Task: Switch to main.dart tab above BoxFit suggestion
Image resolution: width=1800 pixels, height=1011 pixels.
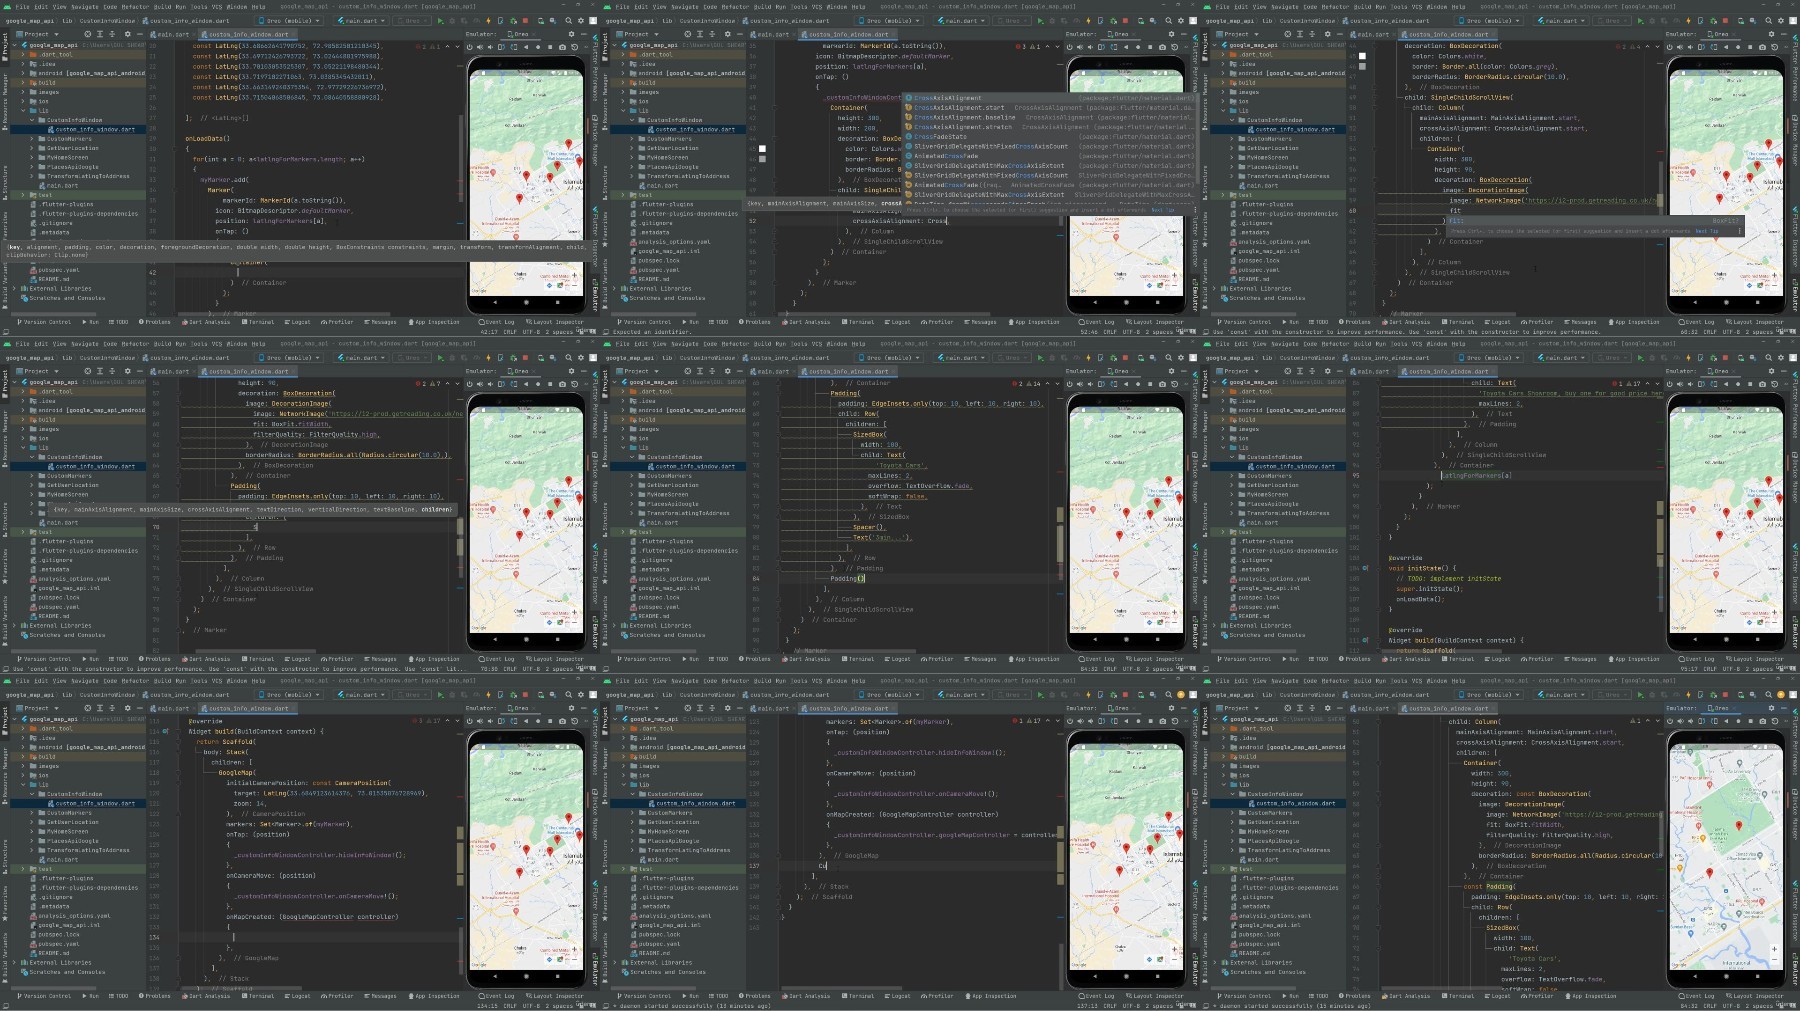Action: coord(1370,34)
